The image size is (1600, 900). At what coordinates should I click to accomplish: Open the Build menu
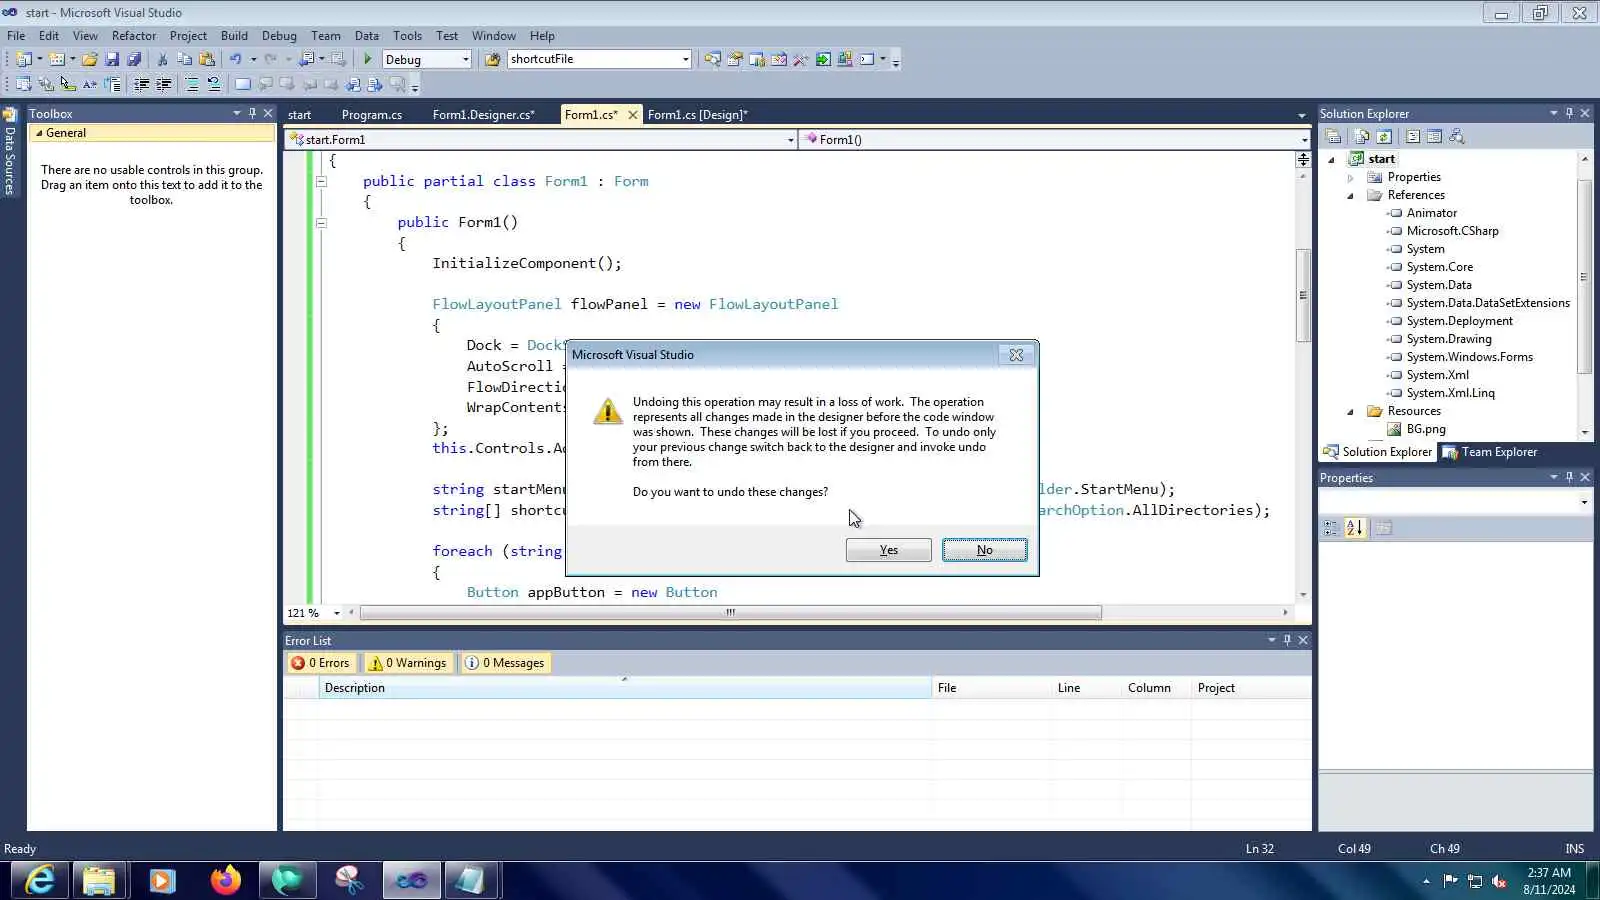coord(234,36)
